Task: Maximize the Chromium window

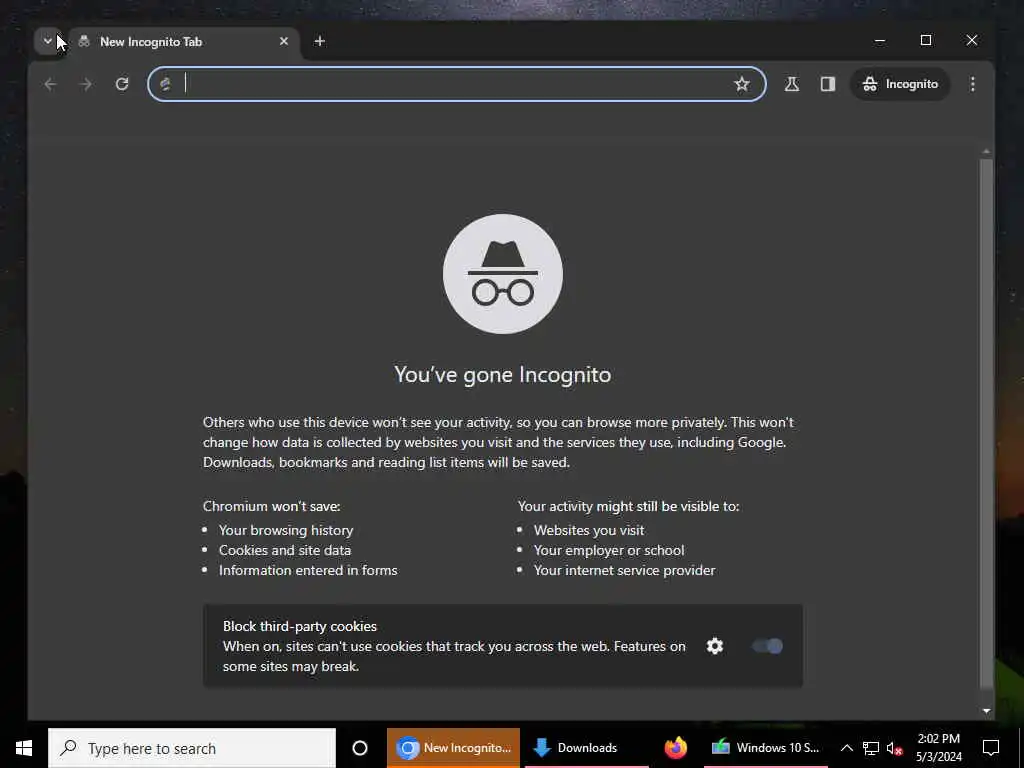Action: [x=925, y=40]
